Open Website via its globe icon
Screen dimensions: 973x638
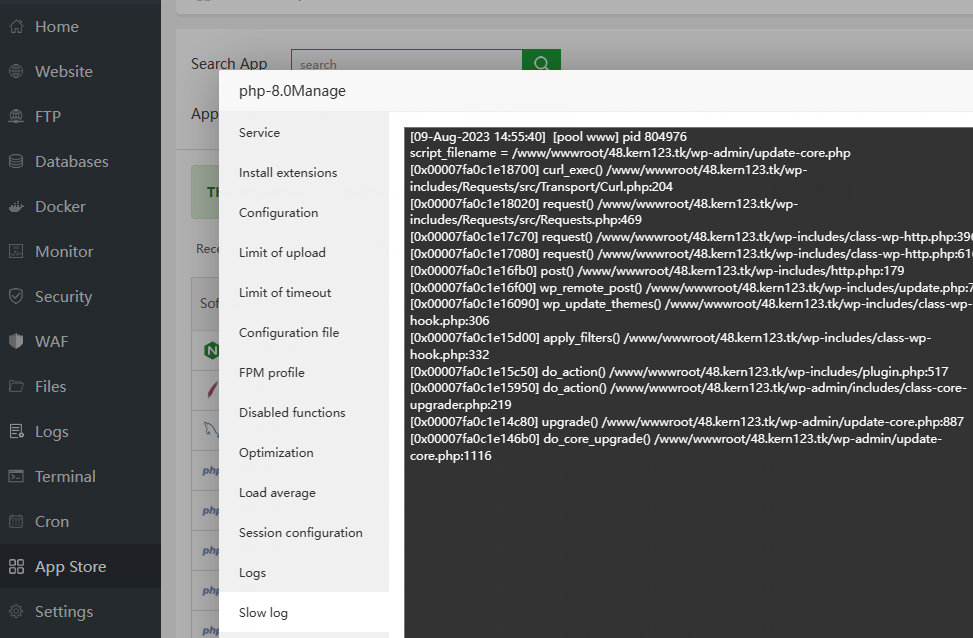[x=16, y=72]
